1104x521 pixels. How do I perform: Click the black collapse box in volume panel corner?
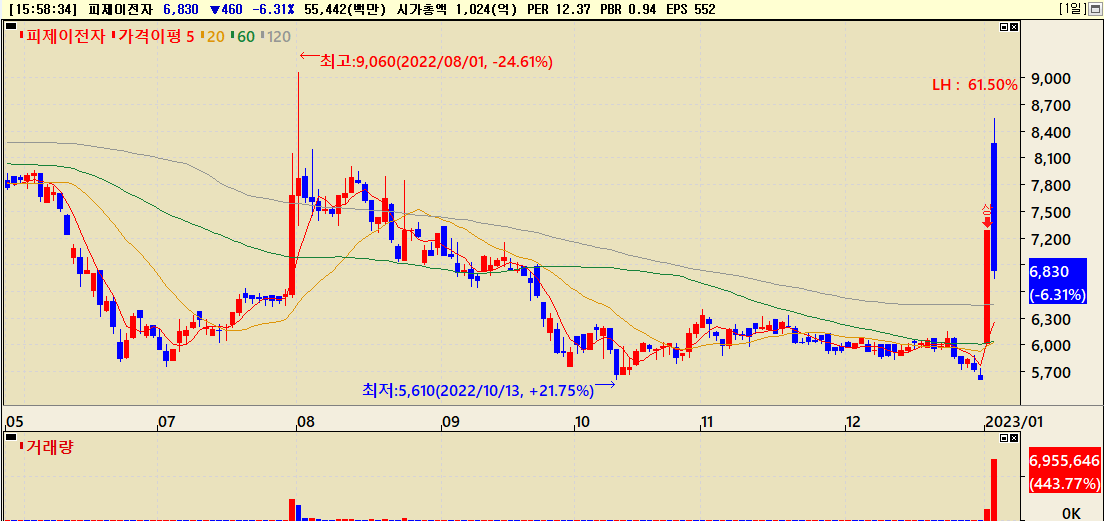(11, 437)
